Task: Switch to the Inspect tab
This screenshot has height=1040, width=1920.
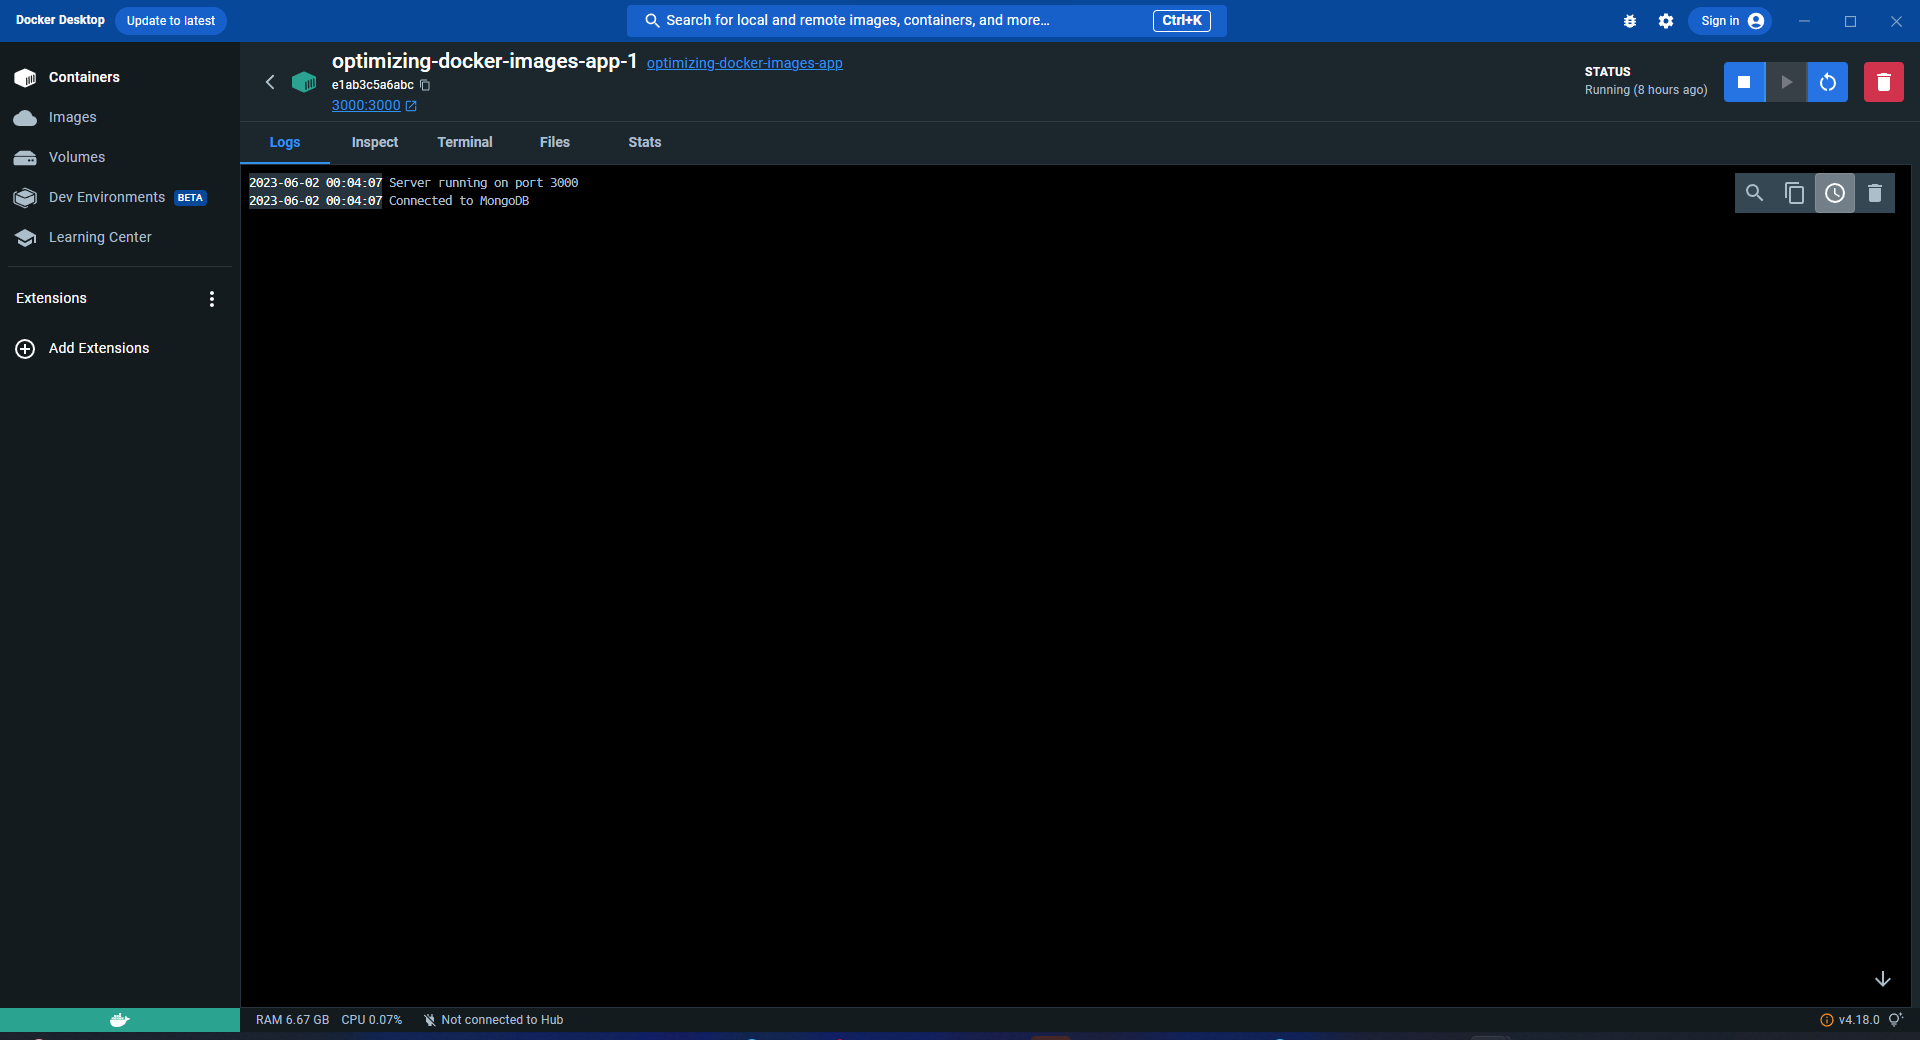Action: (x=375, y=143)
